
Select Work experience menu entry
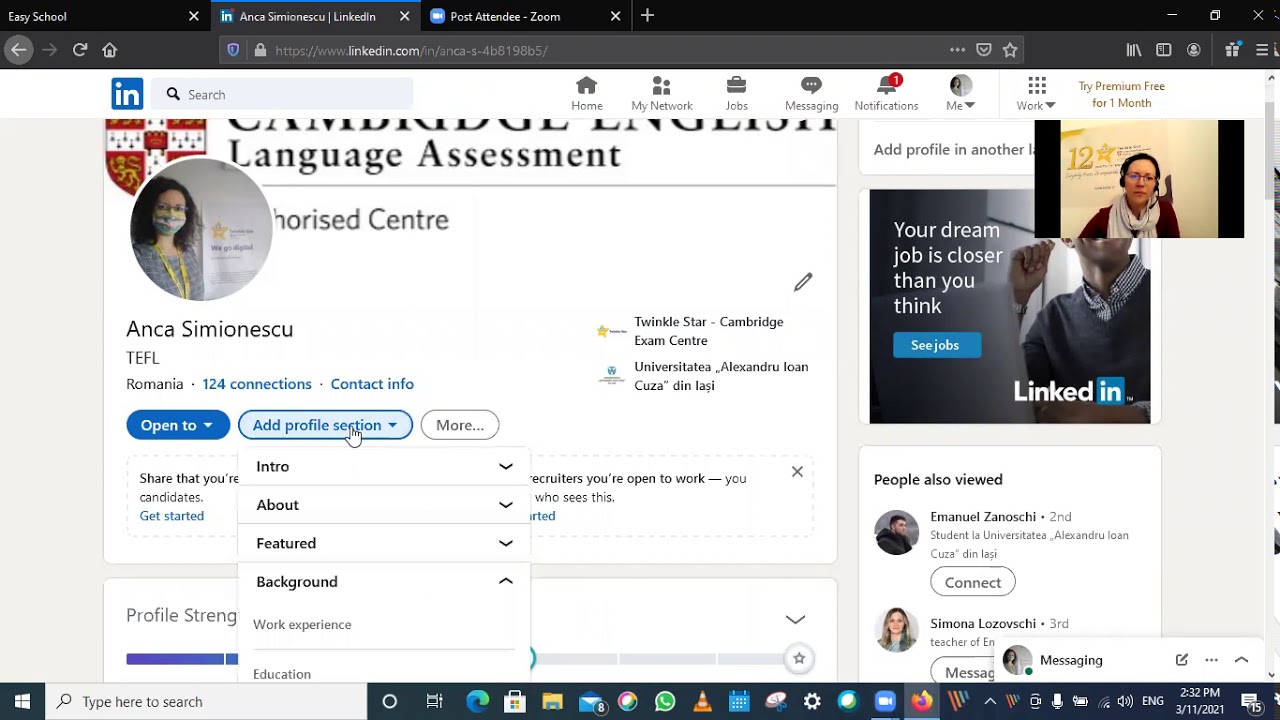point(302,624)
